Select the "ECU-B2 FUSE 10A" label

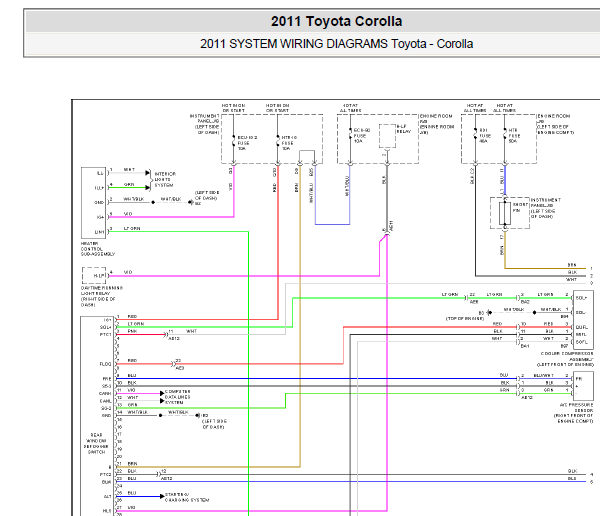click(x=362, y=136)
